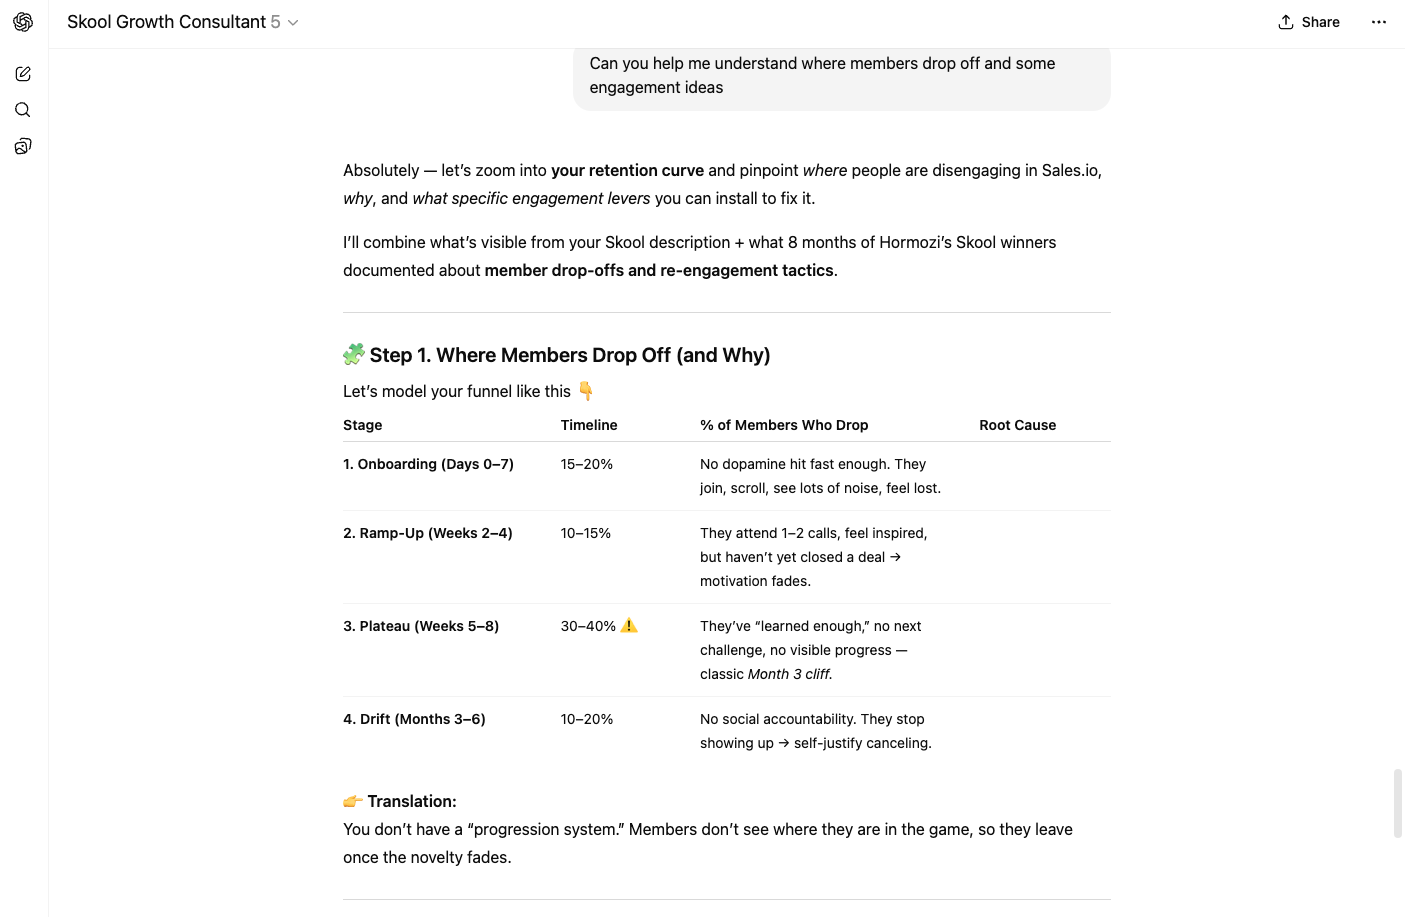Expand the chevron next to Skool Growth Consultant

coord(293,23)
